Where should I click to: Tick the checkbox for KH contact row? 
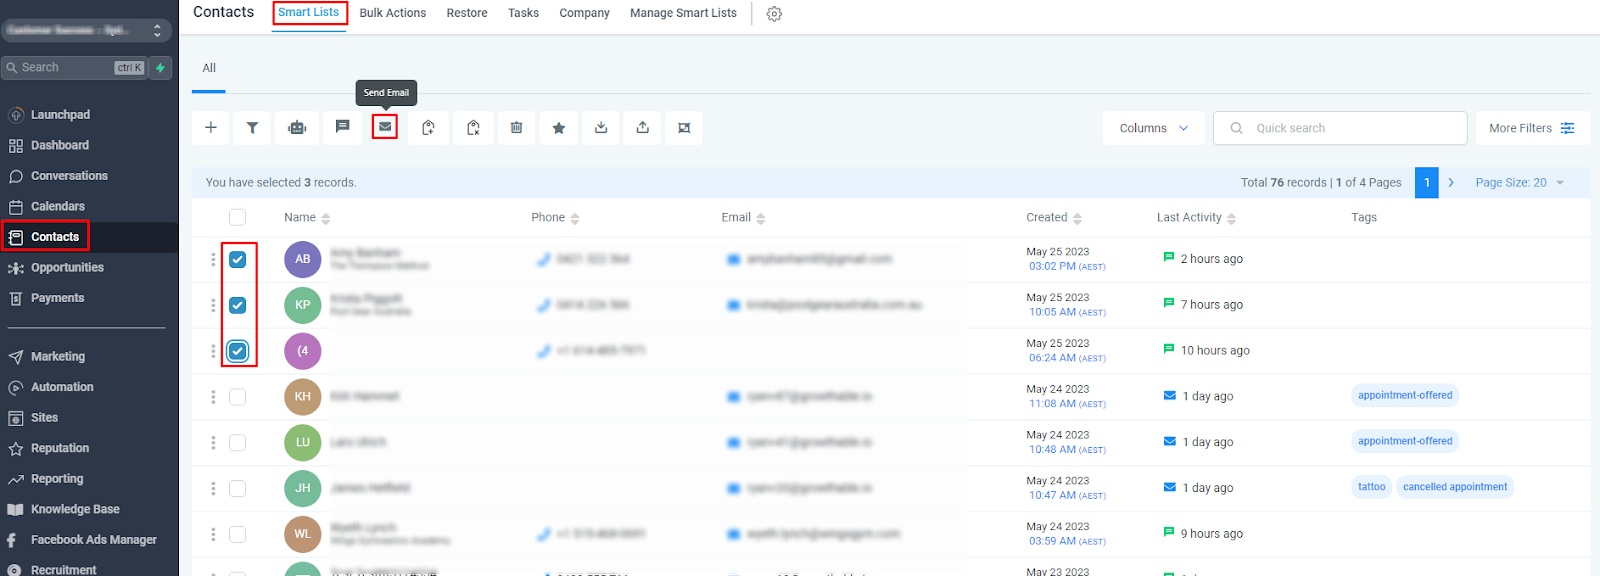(x=238, y=397)
